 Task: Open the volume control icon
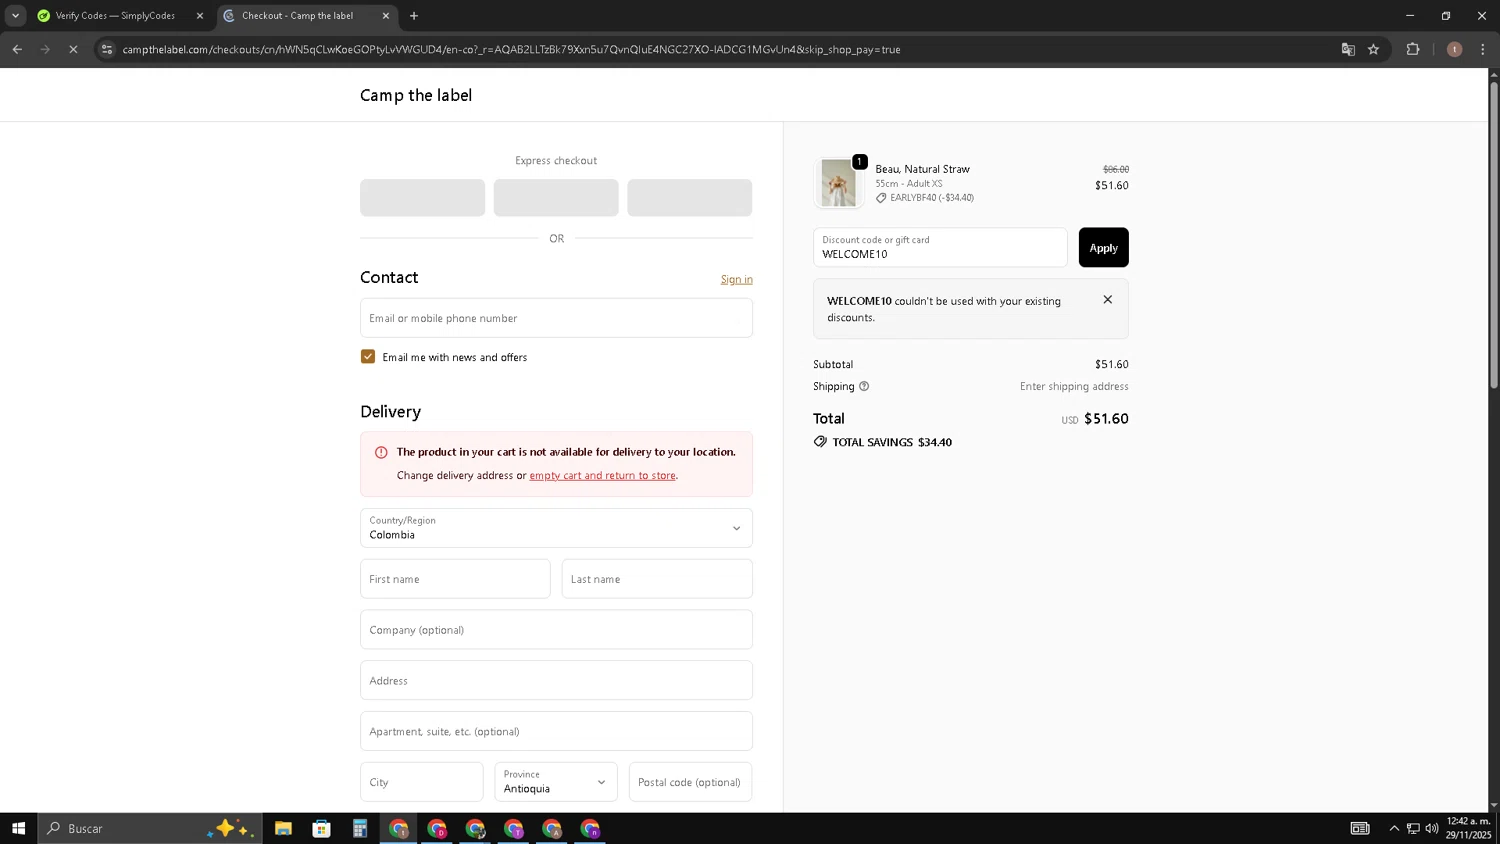point(1432,828)
